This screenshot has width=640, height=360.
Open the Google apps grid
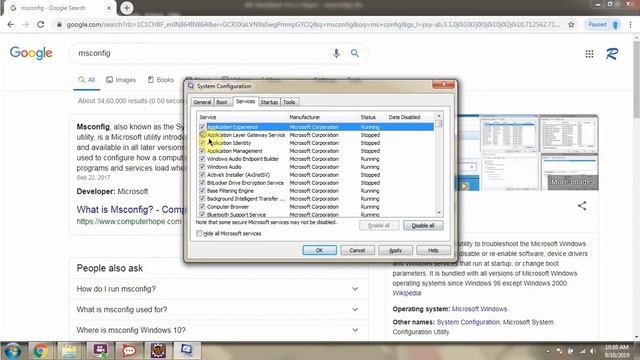point(589,53)
